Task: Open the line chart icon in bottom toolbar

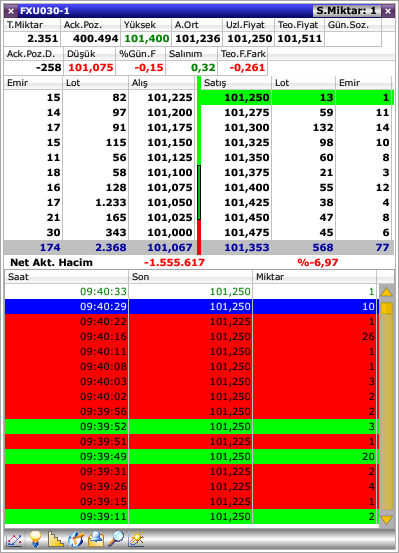Action: point(14,539)
